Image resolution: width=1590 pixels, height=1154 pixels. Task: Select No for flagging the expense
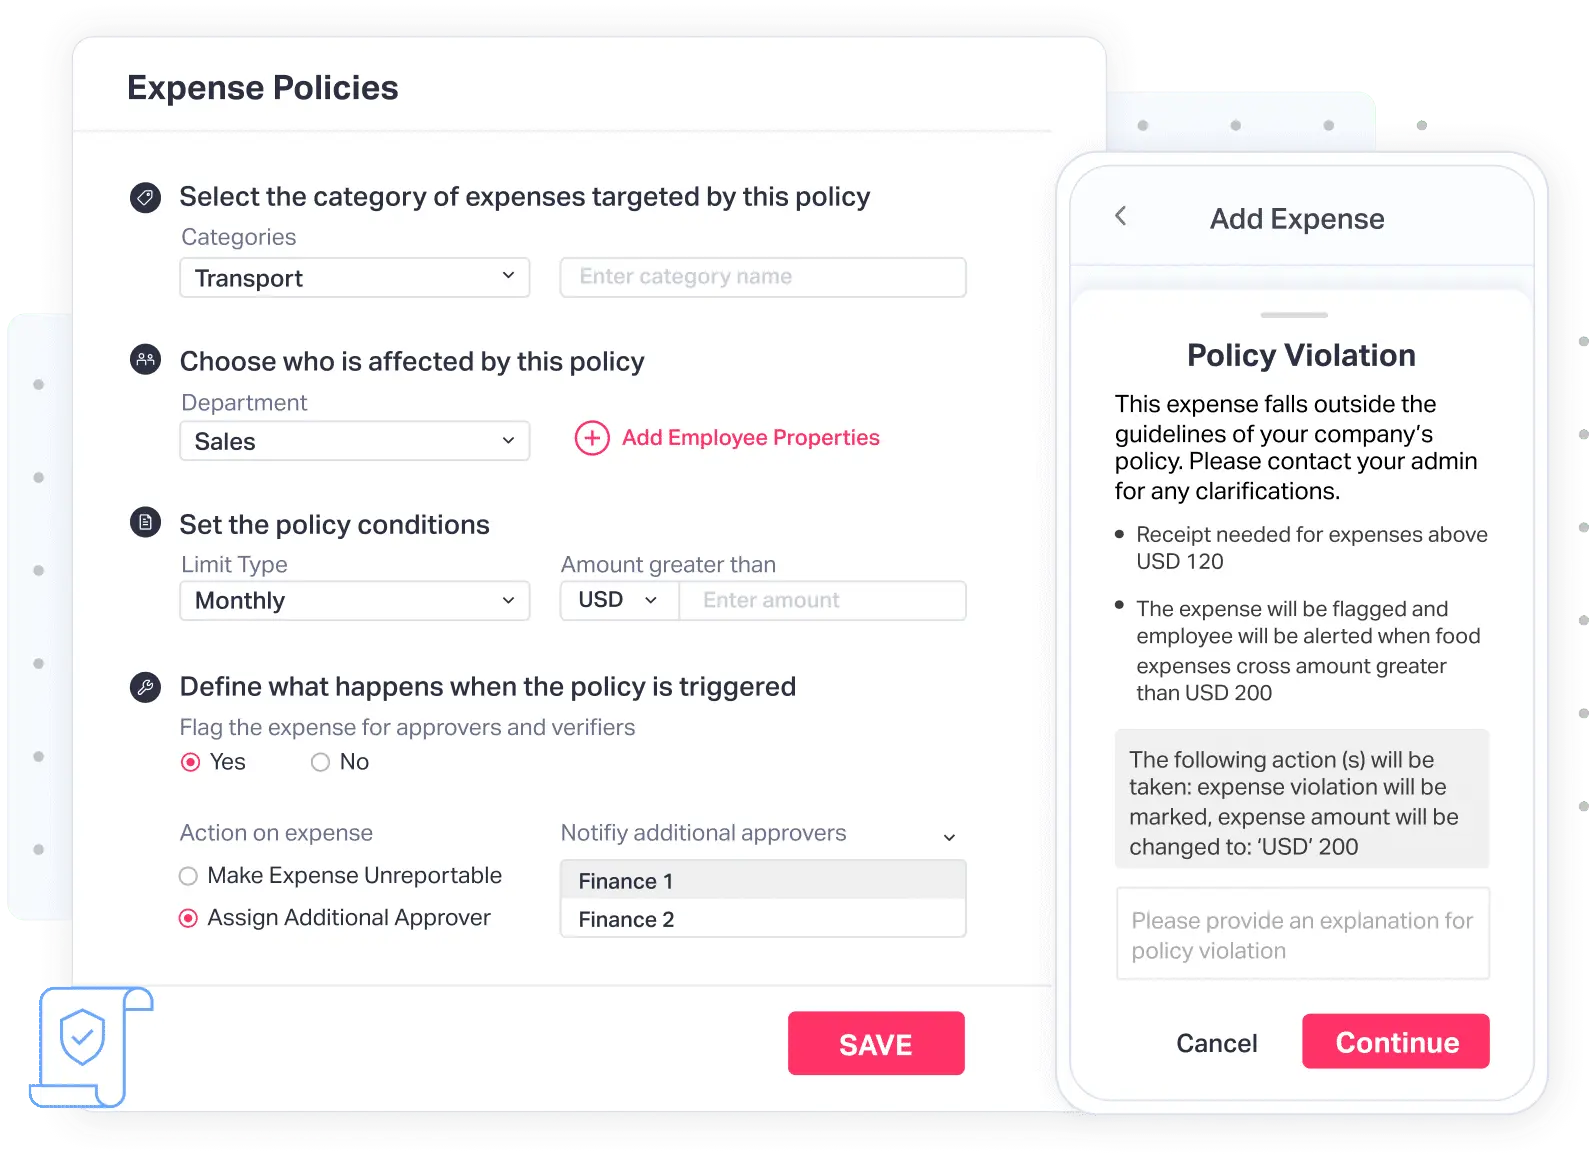pos(321,763)
